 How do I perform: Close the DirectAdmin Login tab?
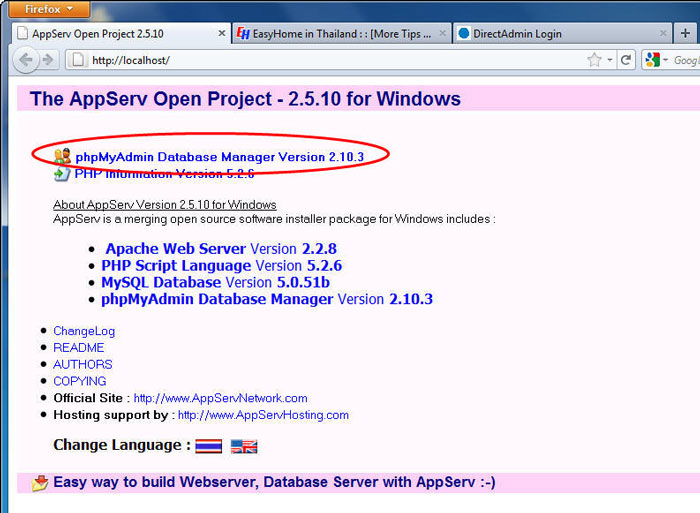click(663, 33)
